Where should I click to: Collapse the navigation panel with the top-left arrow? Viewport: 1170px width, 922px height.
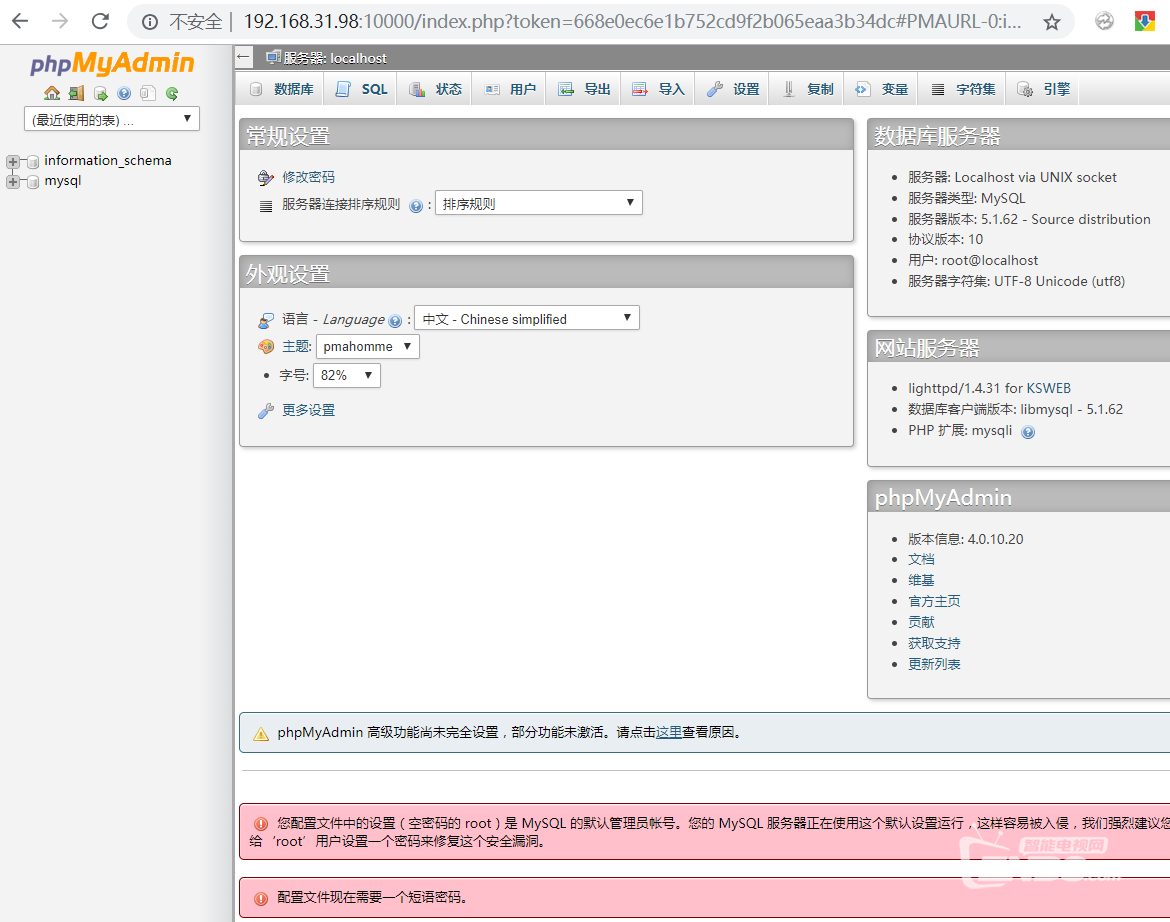point(243,56)
